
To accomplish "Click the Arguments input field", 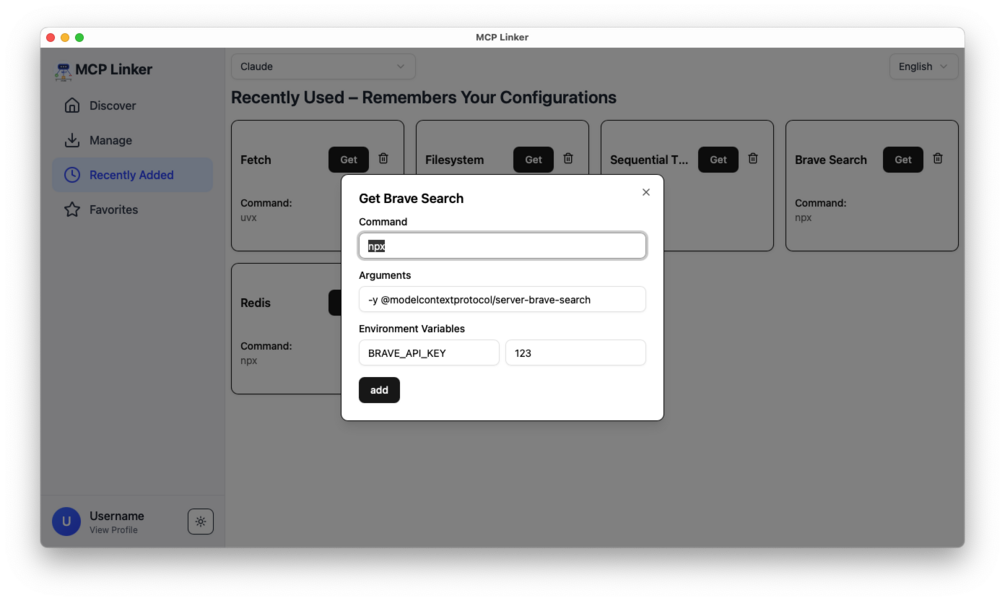I will 502,299.
